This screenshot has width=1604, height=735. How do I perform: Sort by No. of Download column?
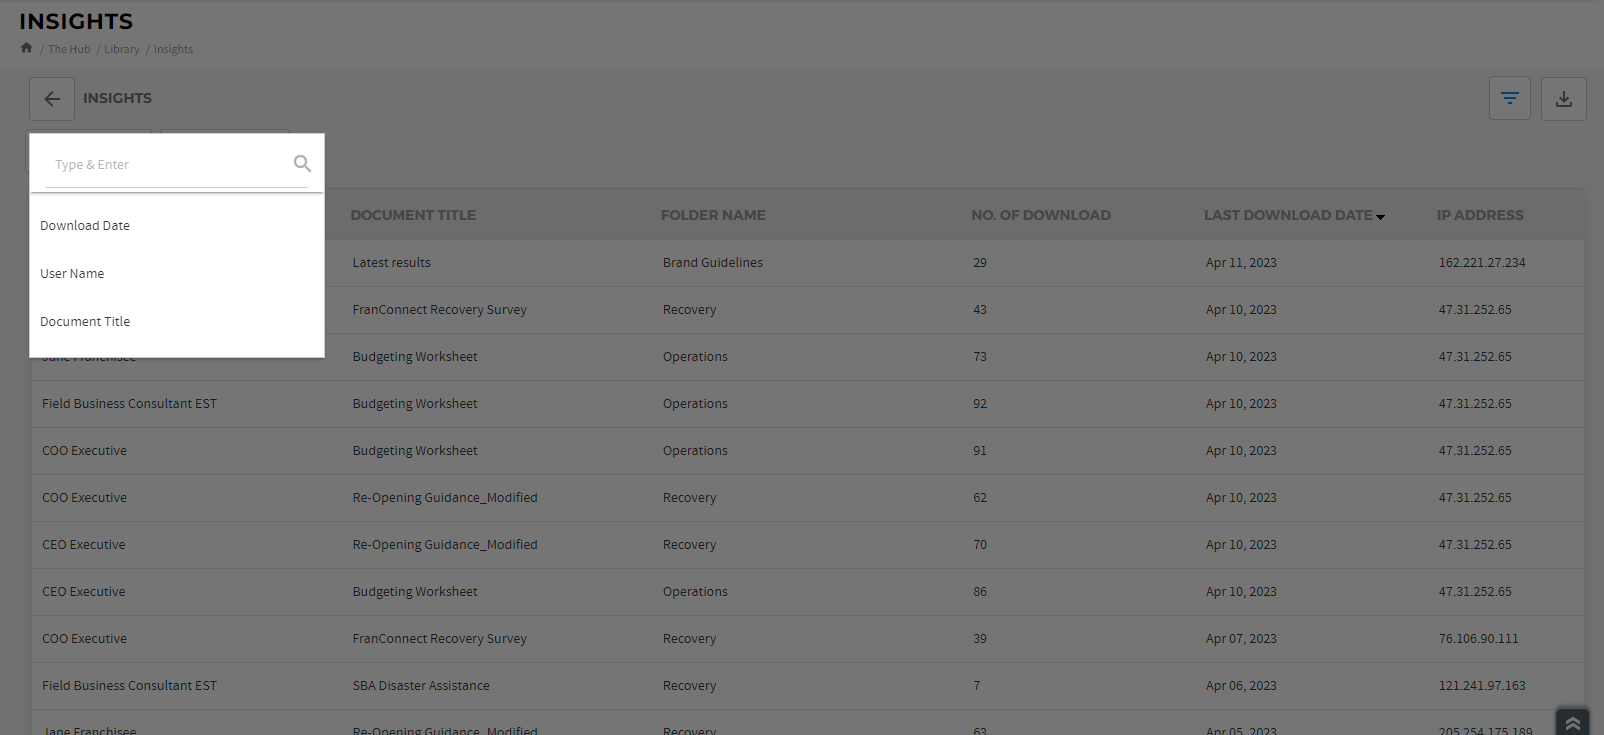click(x=1040, y=215)
